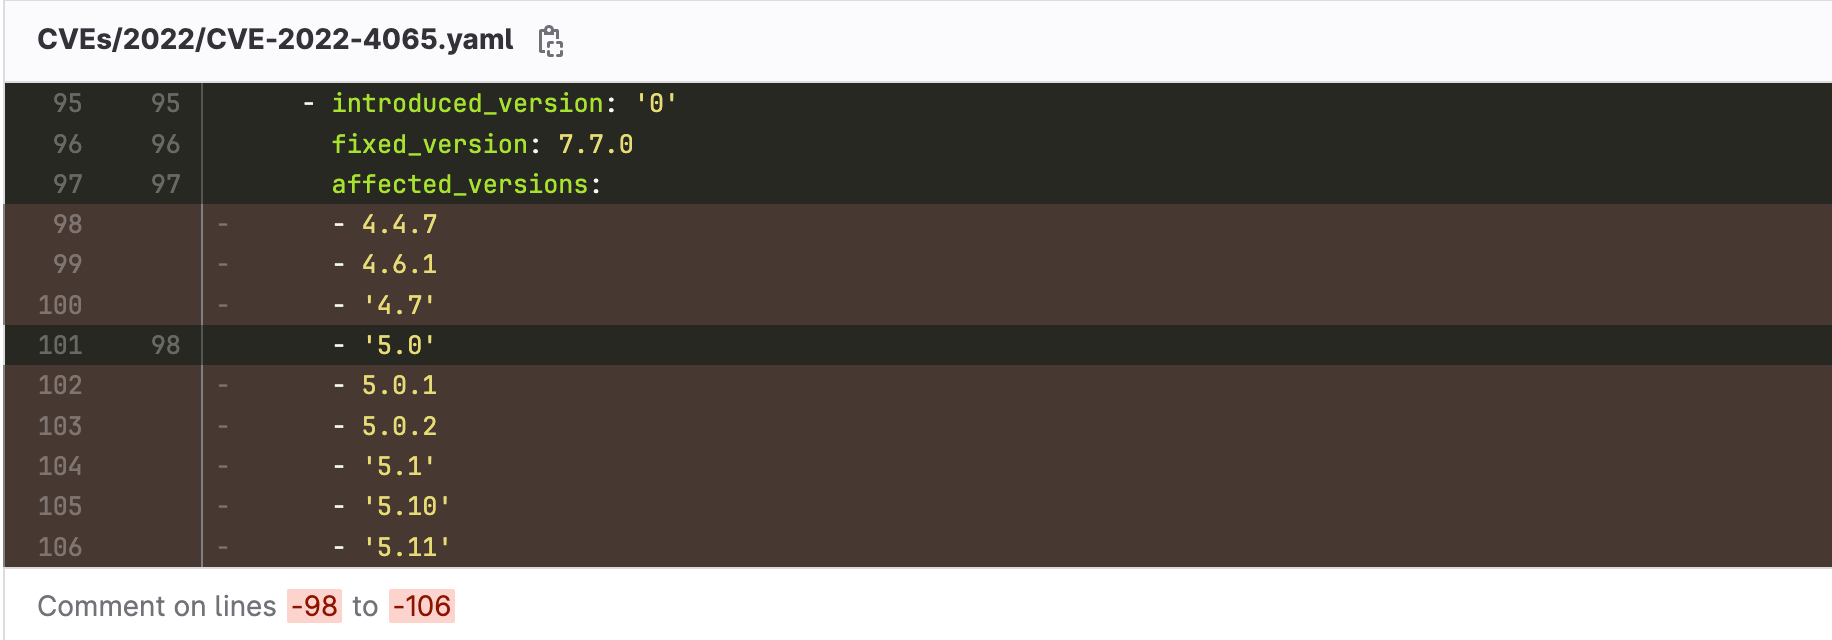This screenshot has width=1832, height=640.
Task: Select line number 98 in the gutter
Action: [68, 224]
